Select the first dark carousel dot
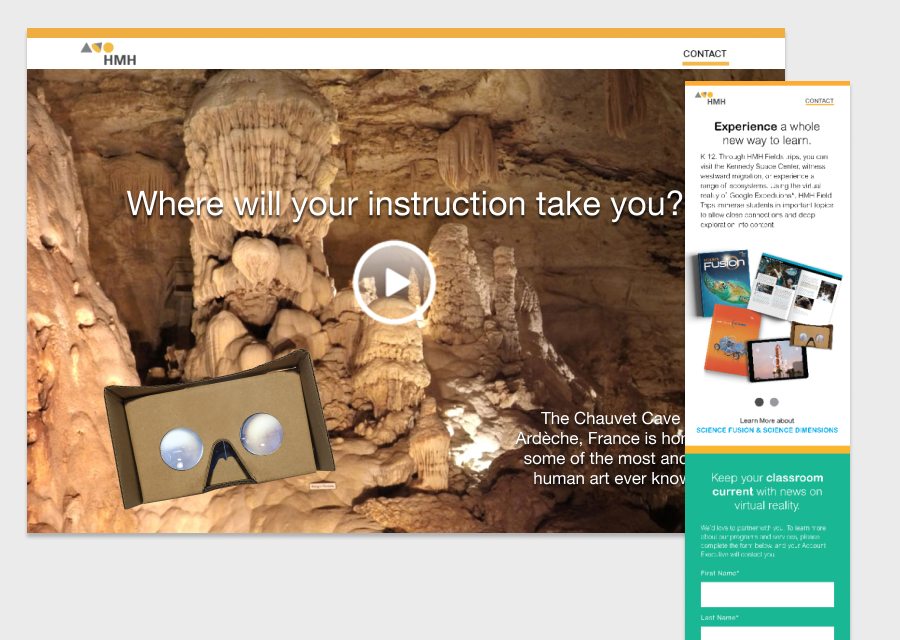This screenshot has height=640, width=900. pos(759,402)
